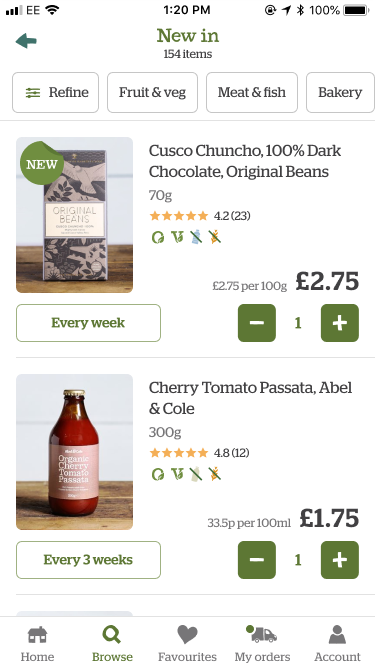Tap the Browse search tab

(112, 643)
